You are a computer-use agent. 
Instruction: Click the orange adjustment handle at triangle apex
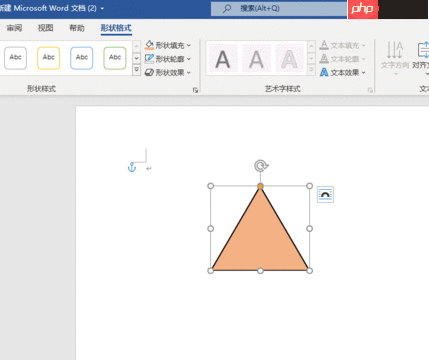(x=260, y=186)
